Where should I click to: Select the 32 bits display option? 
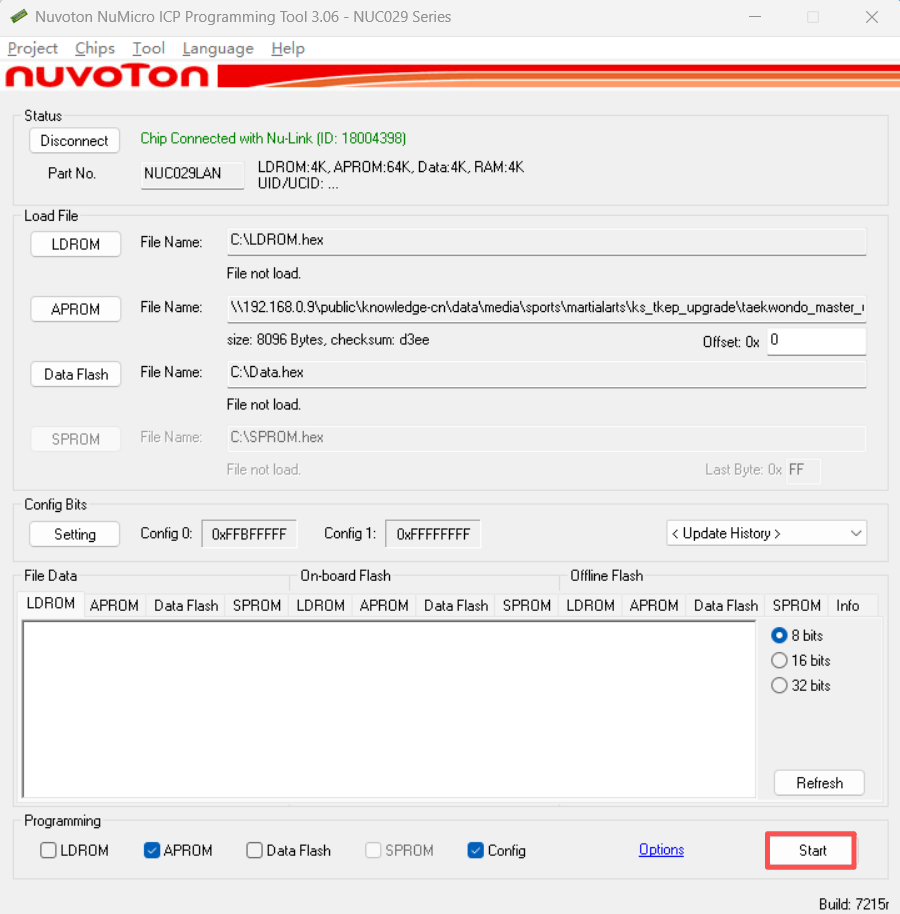(780, 686)
